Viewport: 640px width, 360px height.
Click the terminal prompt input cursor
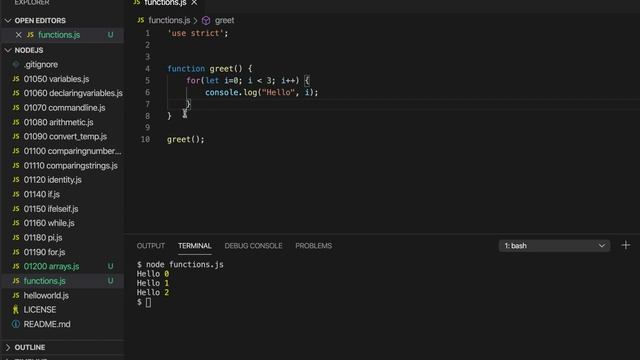148,302
